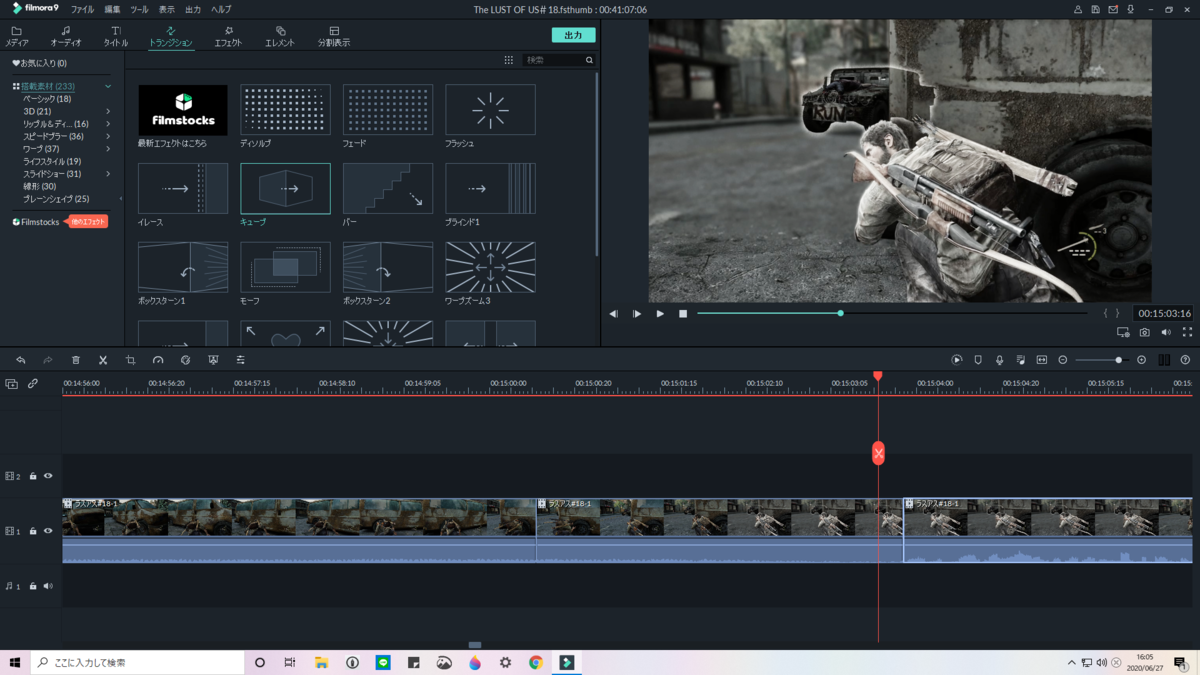Open the speed control tool
1200x675 pixels.
pyautogui.click(x=158, y=360)
